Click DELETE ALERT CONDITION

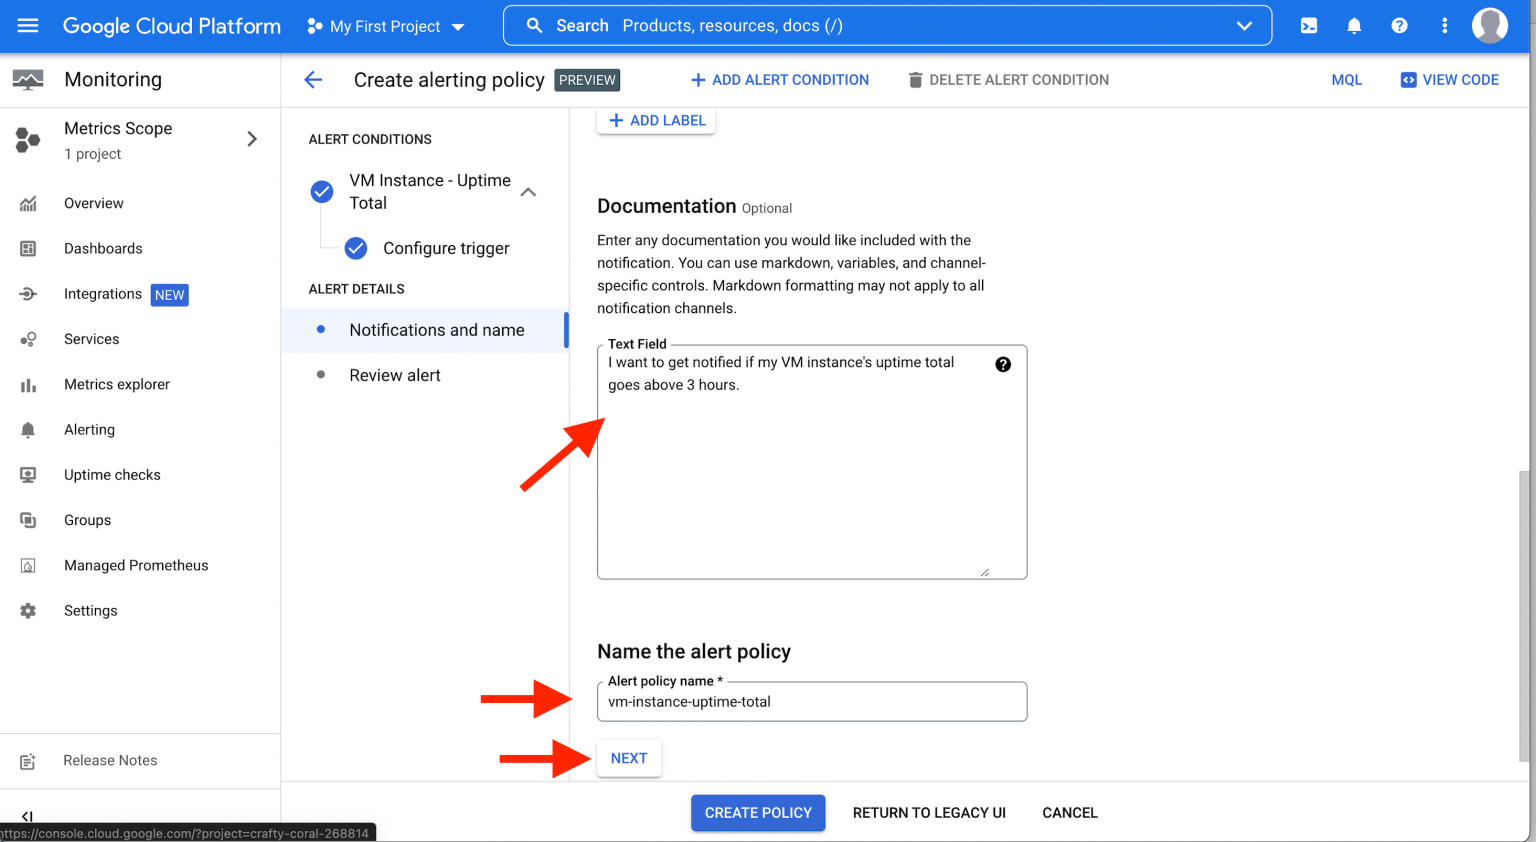(x=1008, y=80)
